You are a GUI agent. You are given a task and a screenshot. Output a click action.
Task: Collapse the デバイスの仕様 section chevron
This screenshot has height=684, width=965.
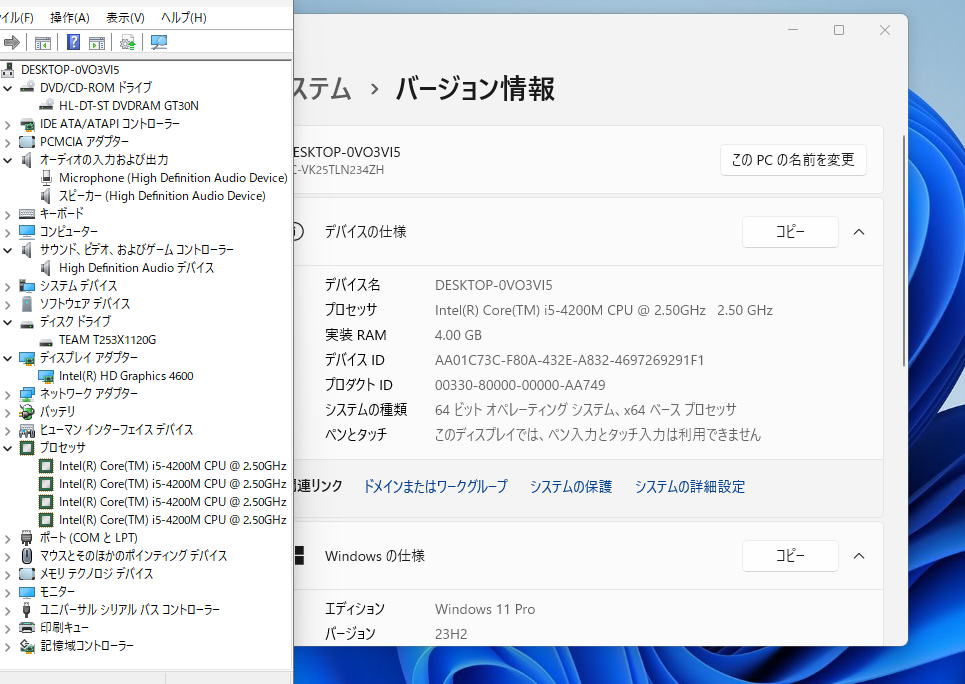click(x=859, y=232)
